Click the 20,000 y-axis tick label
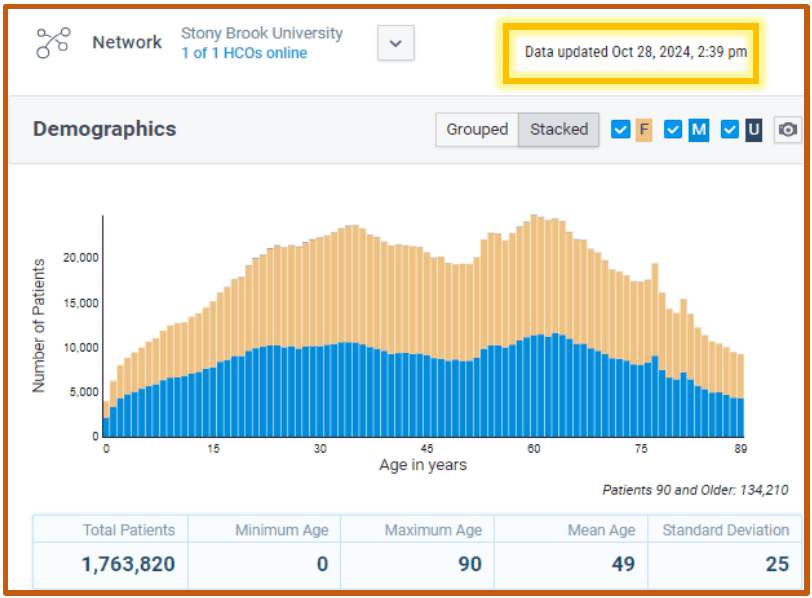812x598 pixels. (x=80, y=257)
